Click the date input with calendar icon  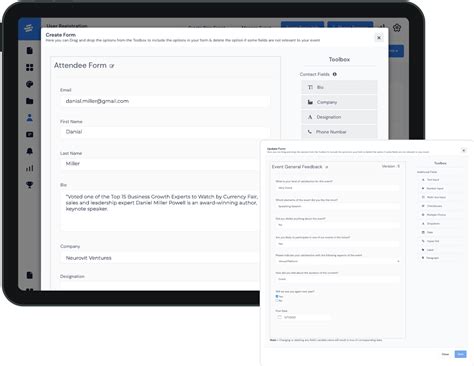[x=303, y=317]
